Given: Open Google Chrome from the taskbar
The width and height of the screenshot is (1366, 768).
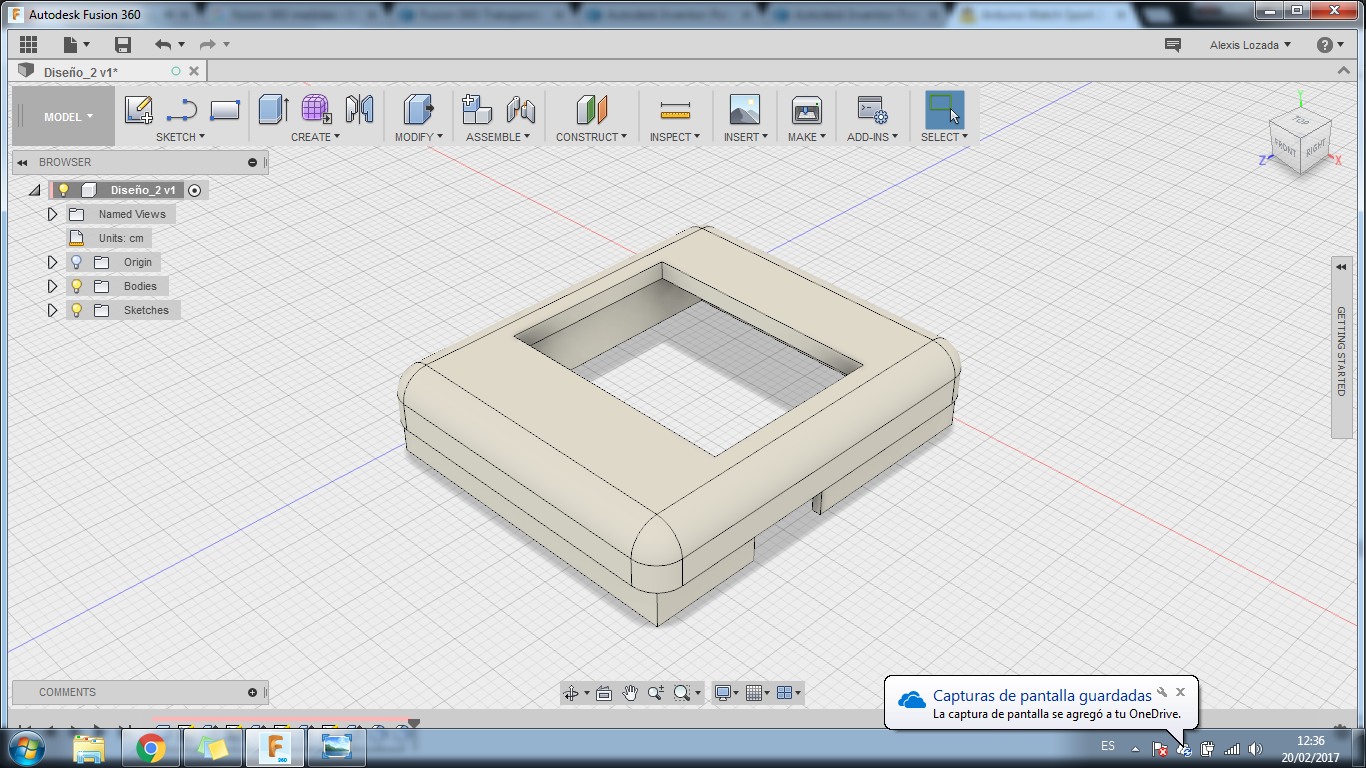Looking at the screenshot, I should [151, 747].
